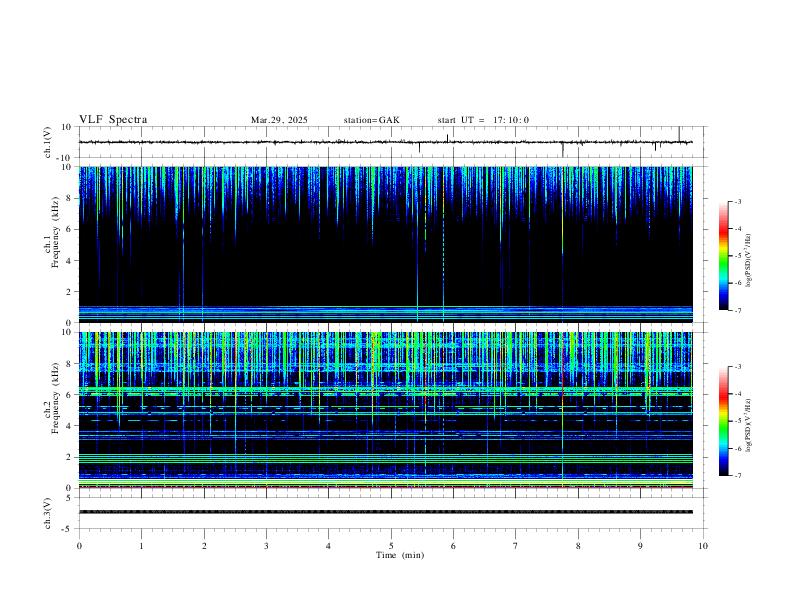The image size is (792, 612).
Task: Click the ch.2 frequency tick label "4"
Action: (x=69, y=426)
